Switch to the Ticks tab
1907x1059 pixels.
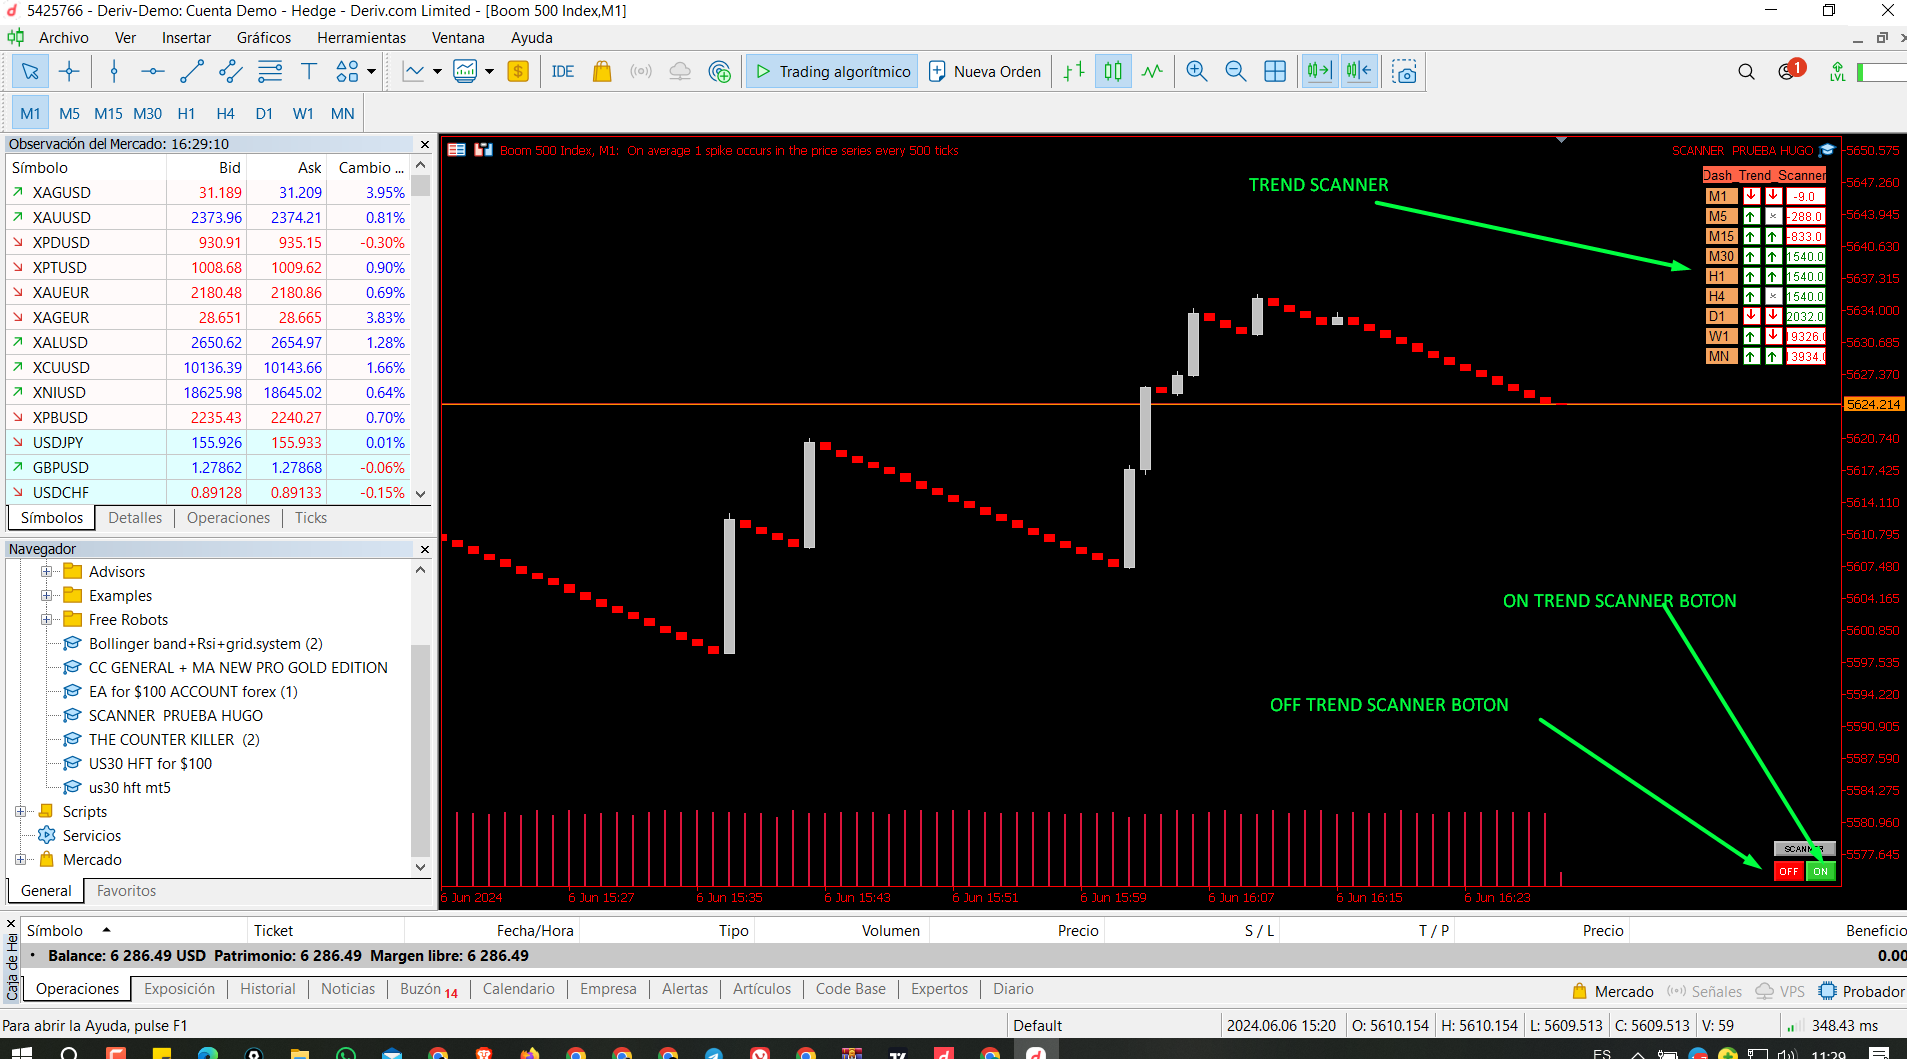pyautogui.click(x=311, y=518)
